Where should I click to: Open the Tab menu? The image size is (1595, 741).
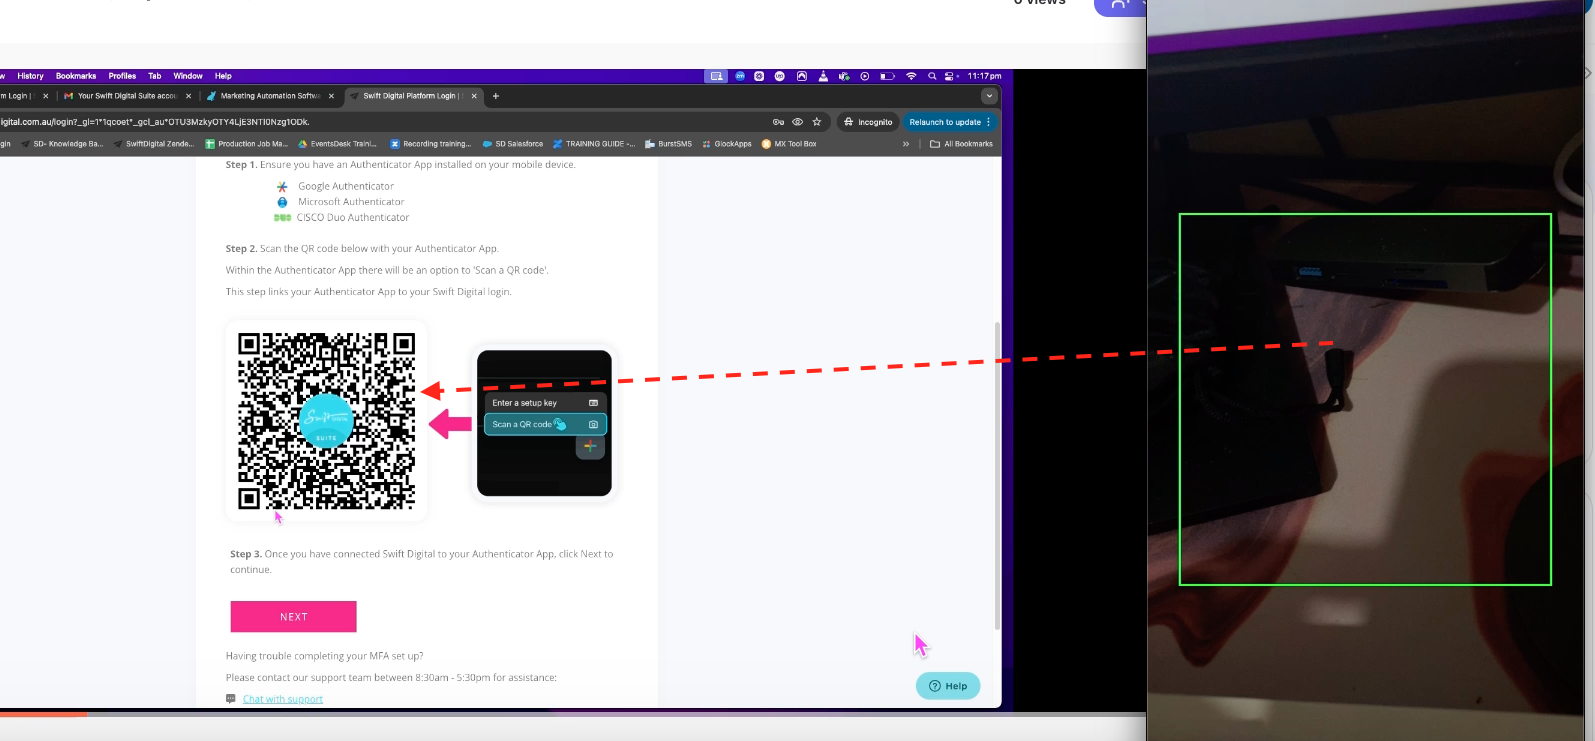155,76
